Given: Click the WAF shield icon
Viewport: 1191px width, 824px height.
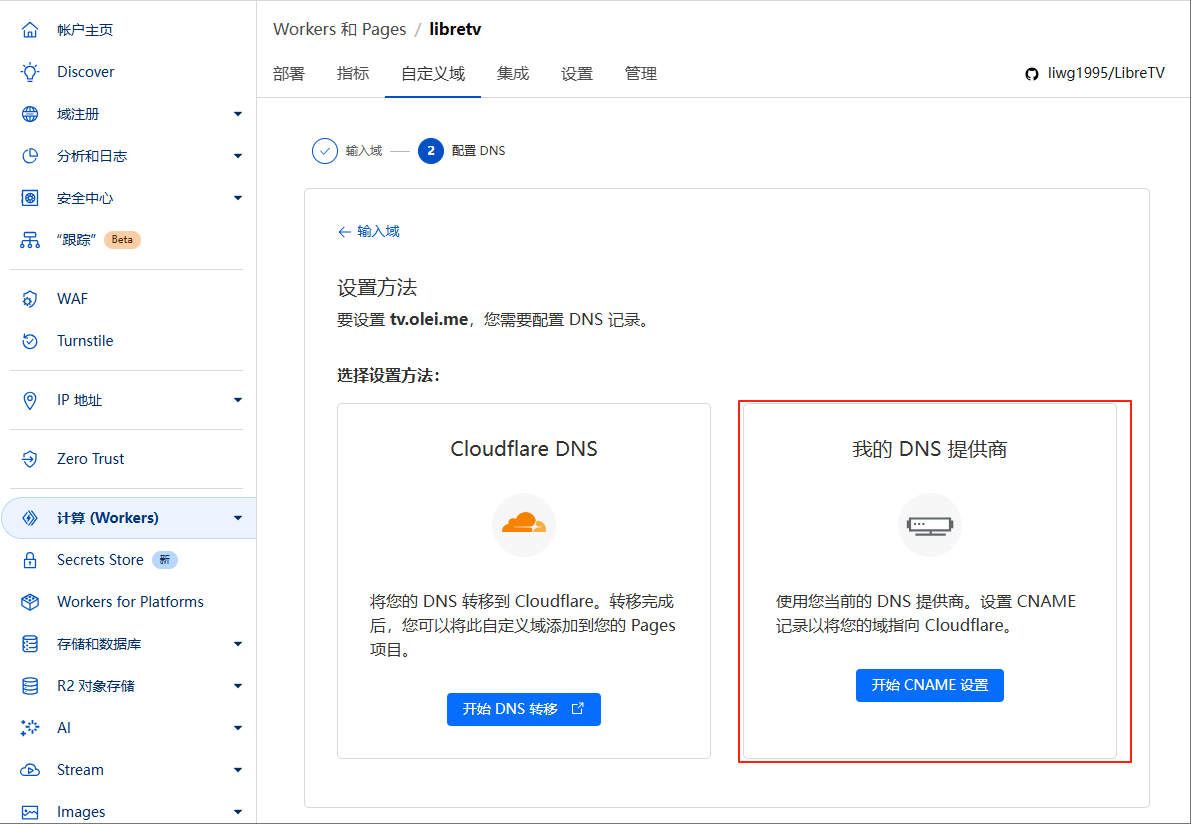Looking at the screenshot, I should tap(30, 299).
